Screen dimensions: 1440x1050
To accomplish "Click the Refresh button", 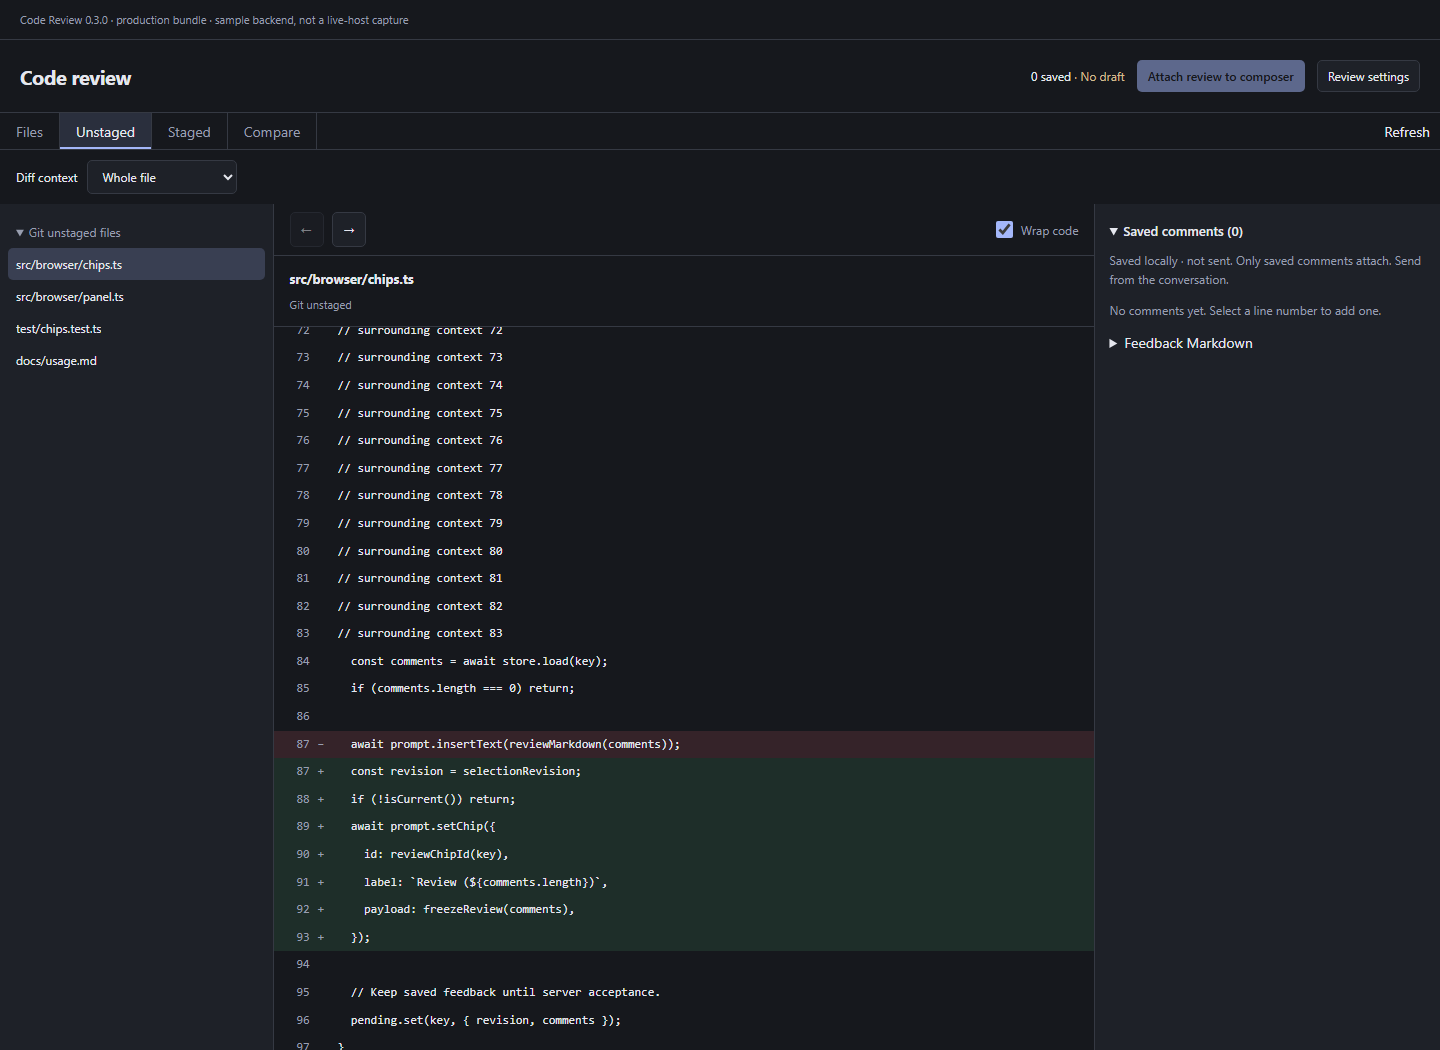I will [1406, 132].
